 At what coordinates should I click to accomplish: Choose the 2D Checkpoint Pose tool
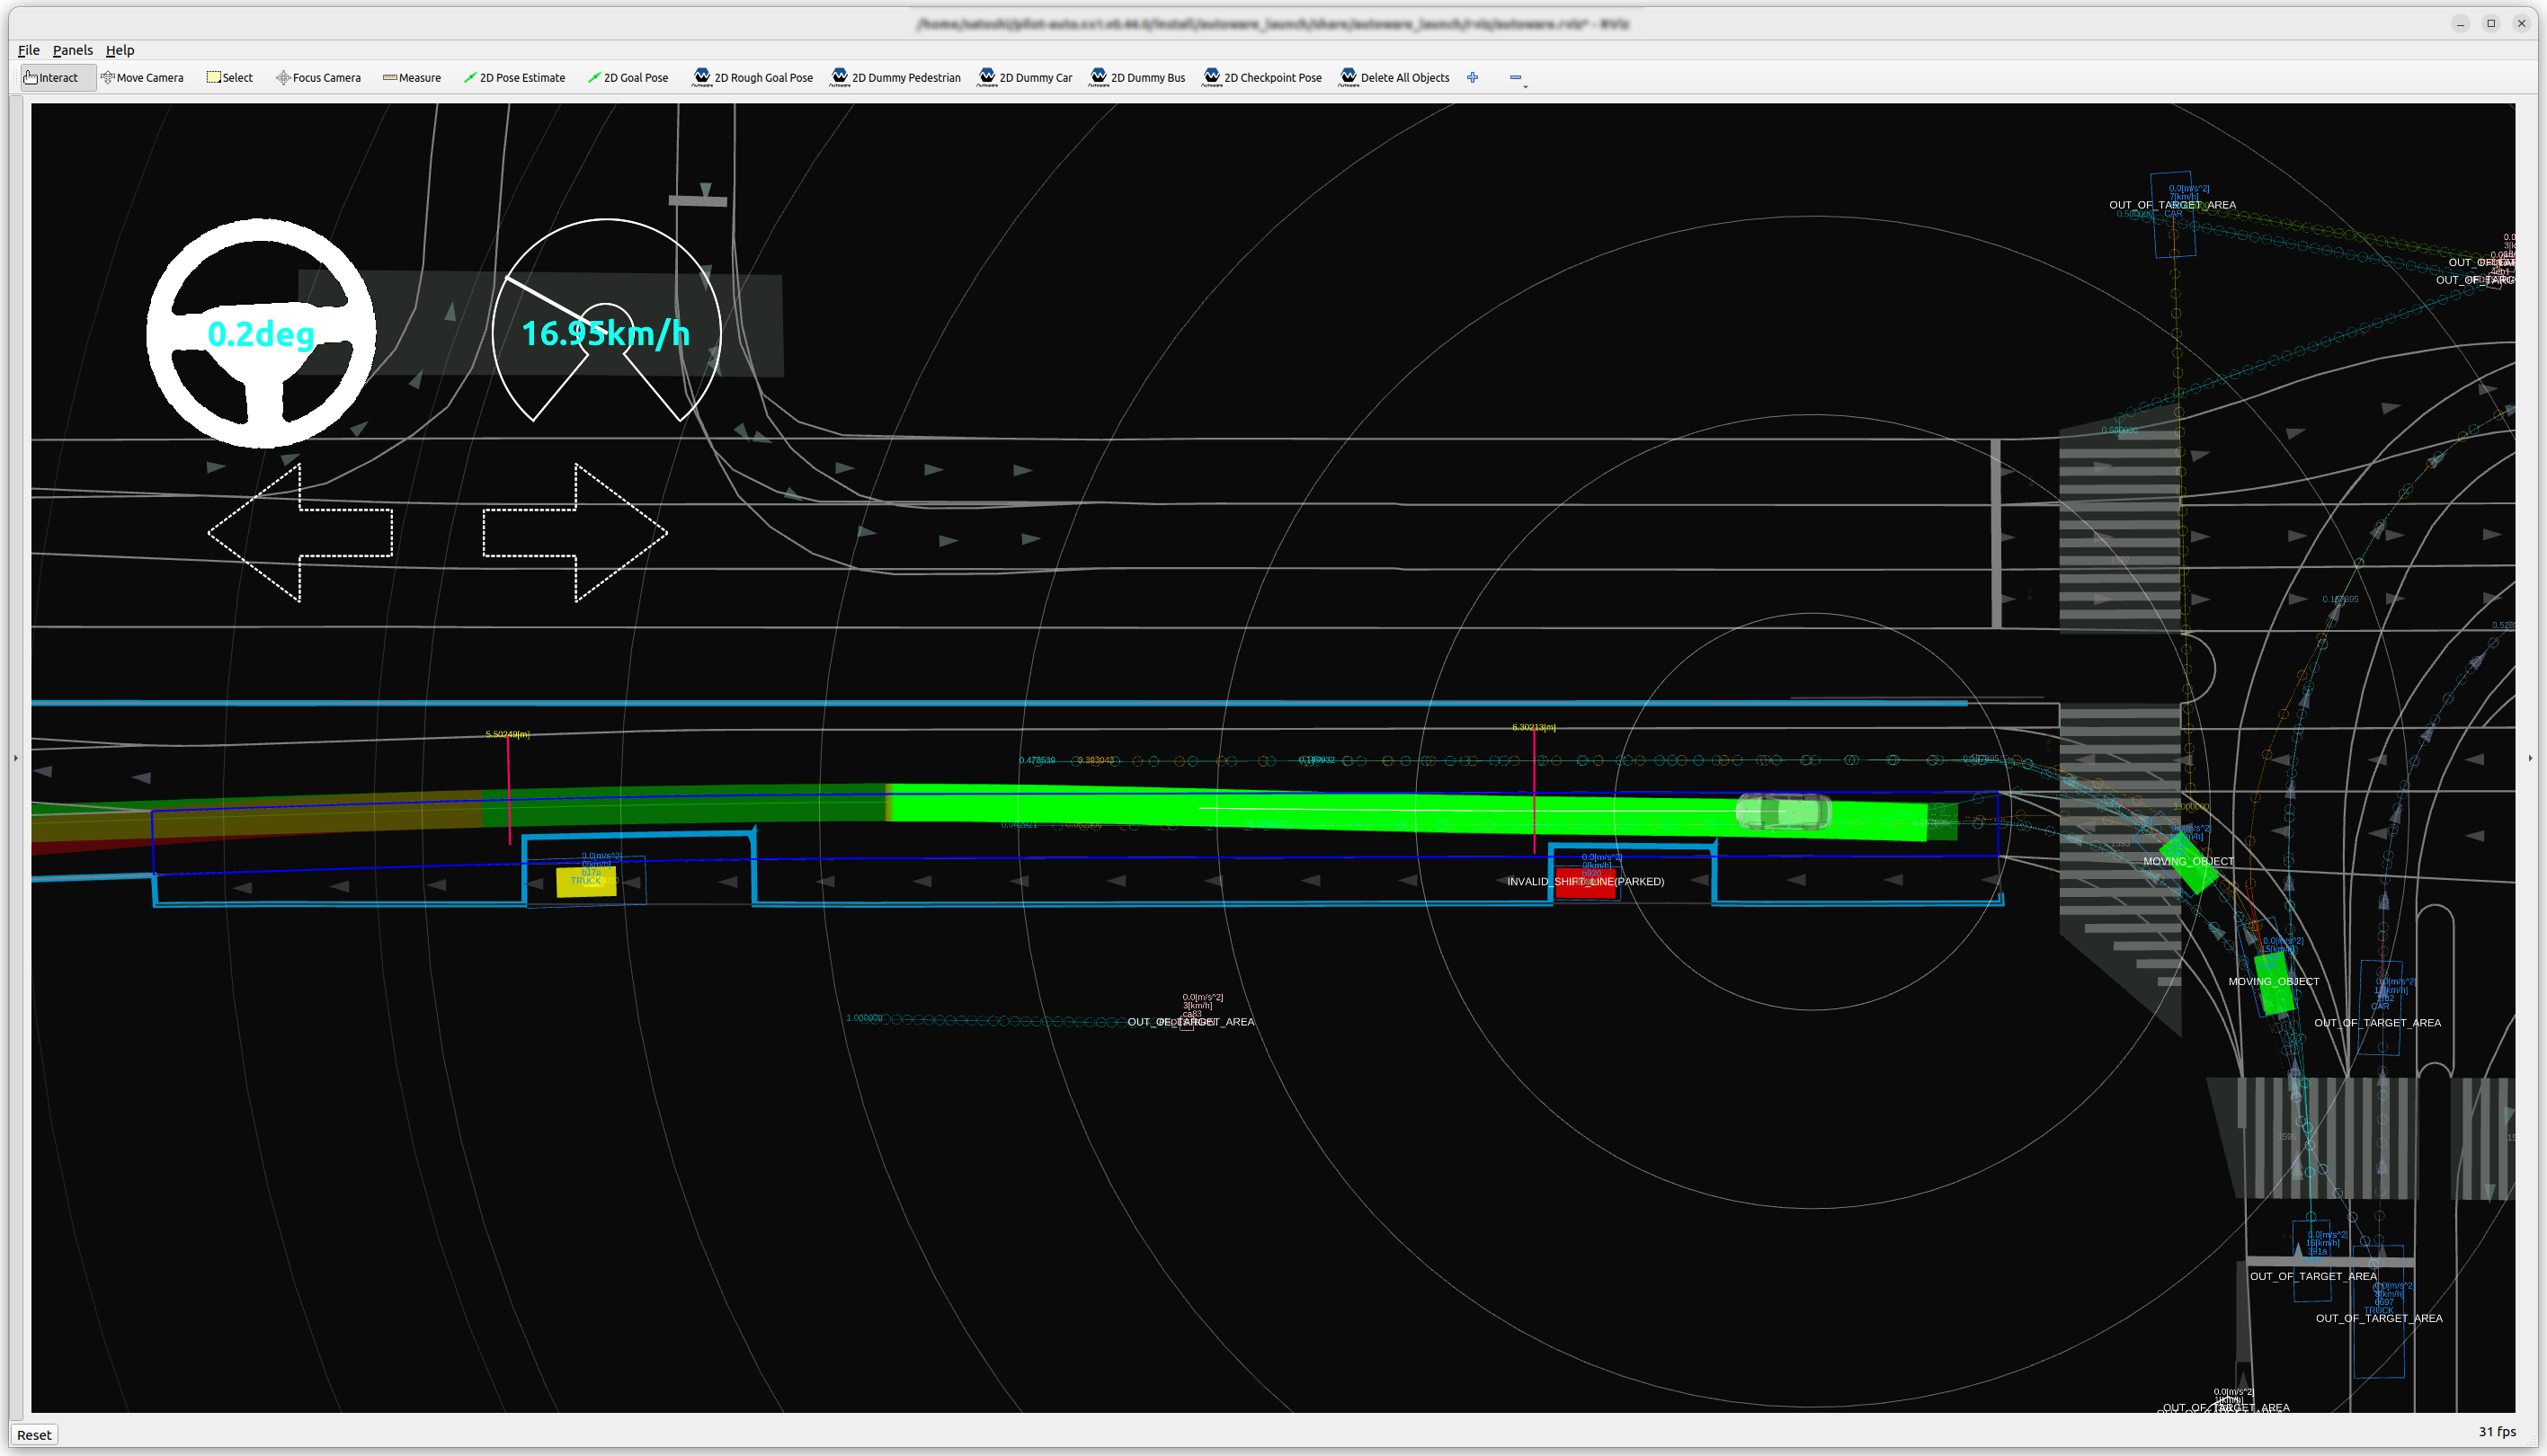coord(1262,78)
